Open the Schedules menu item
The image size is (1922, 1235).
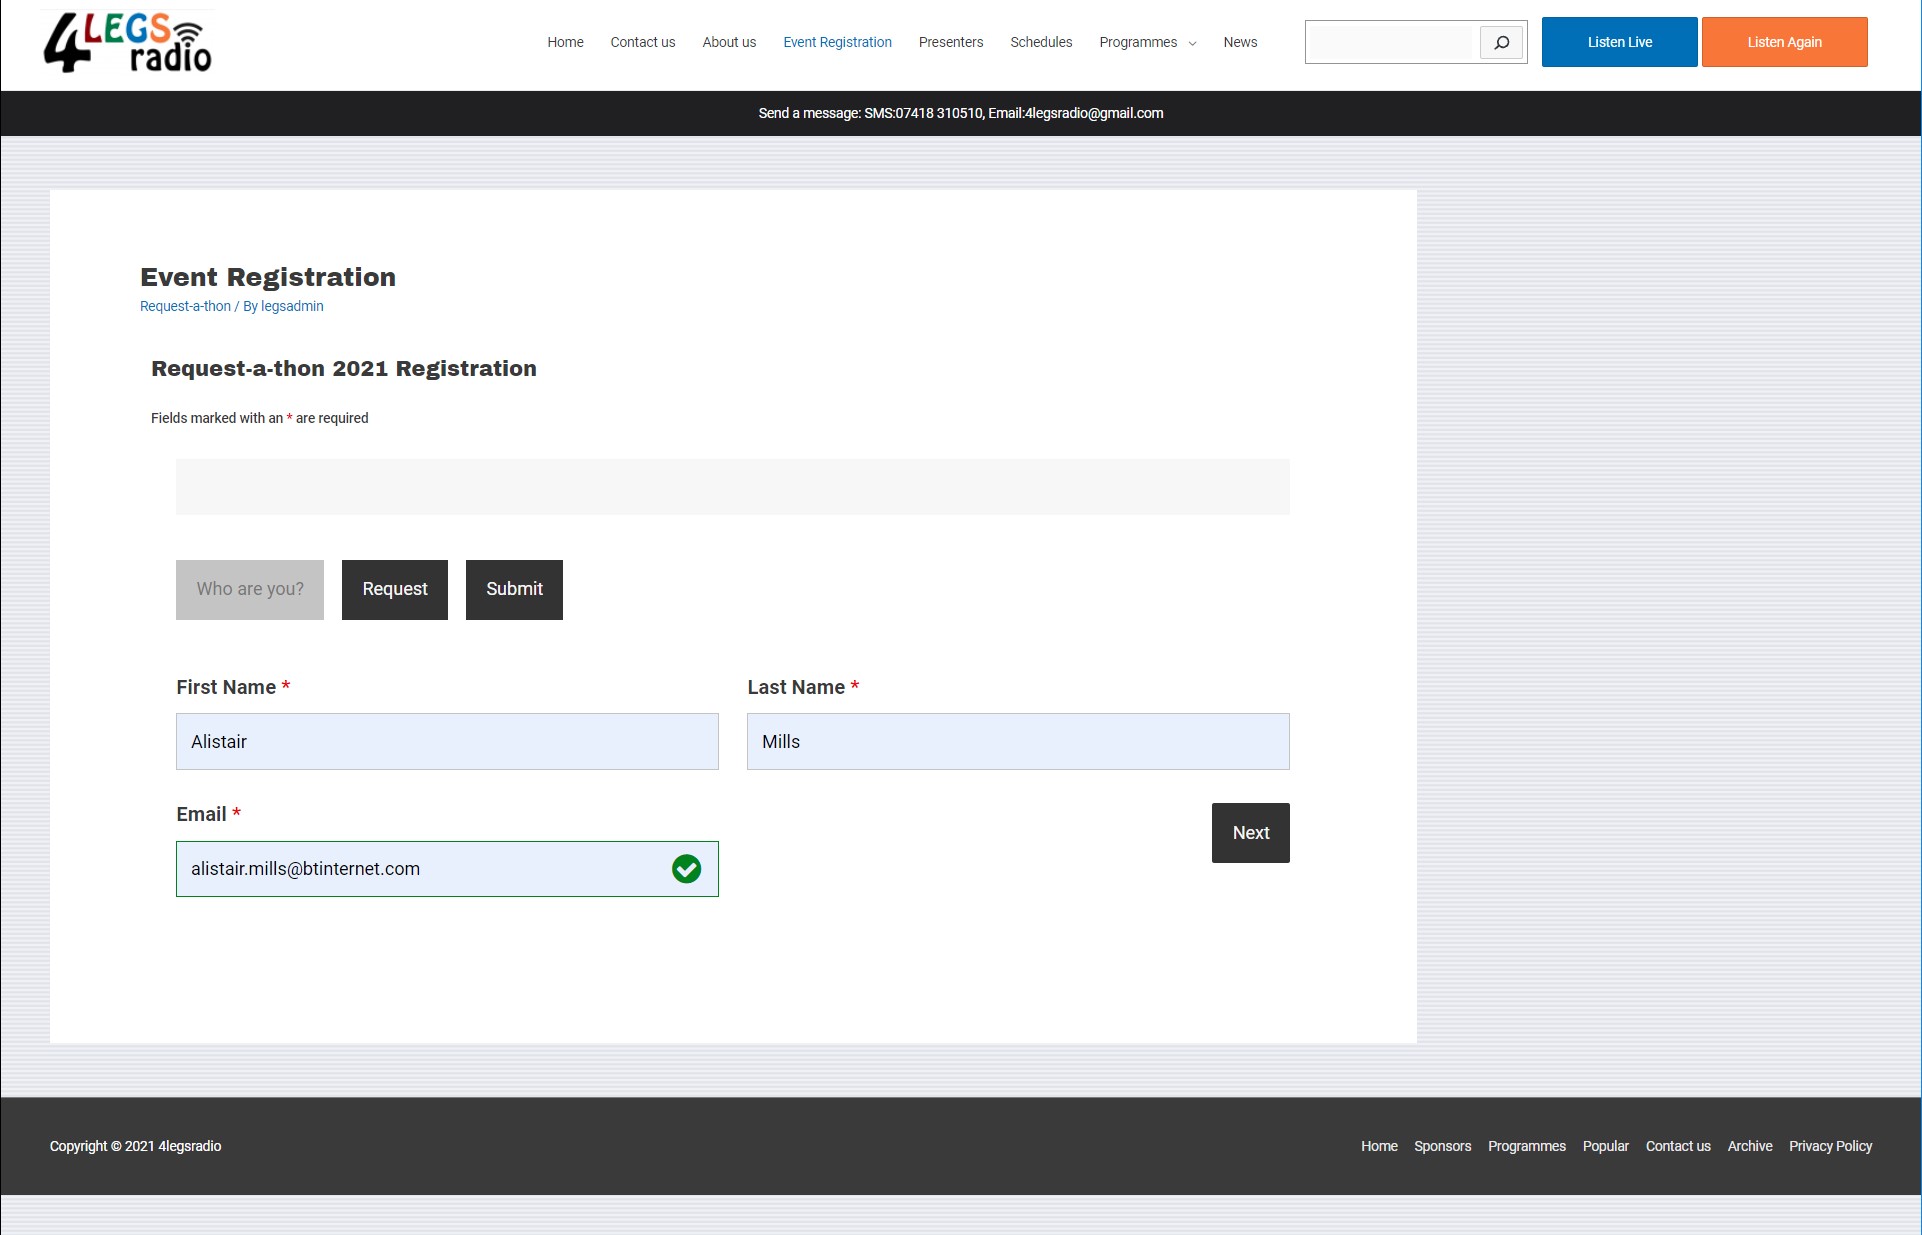(1040, 42)
